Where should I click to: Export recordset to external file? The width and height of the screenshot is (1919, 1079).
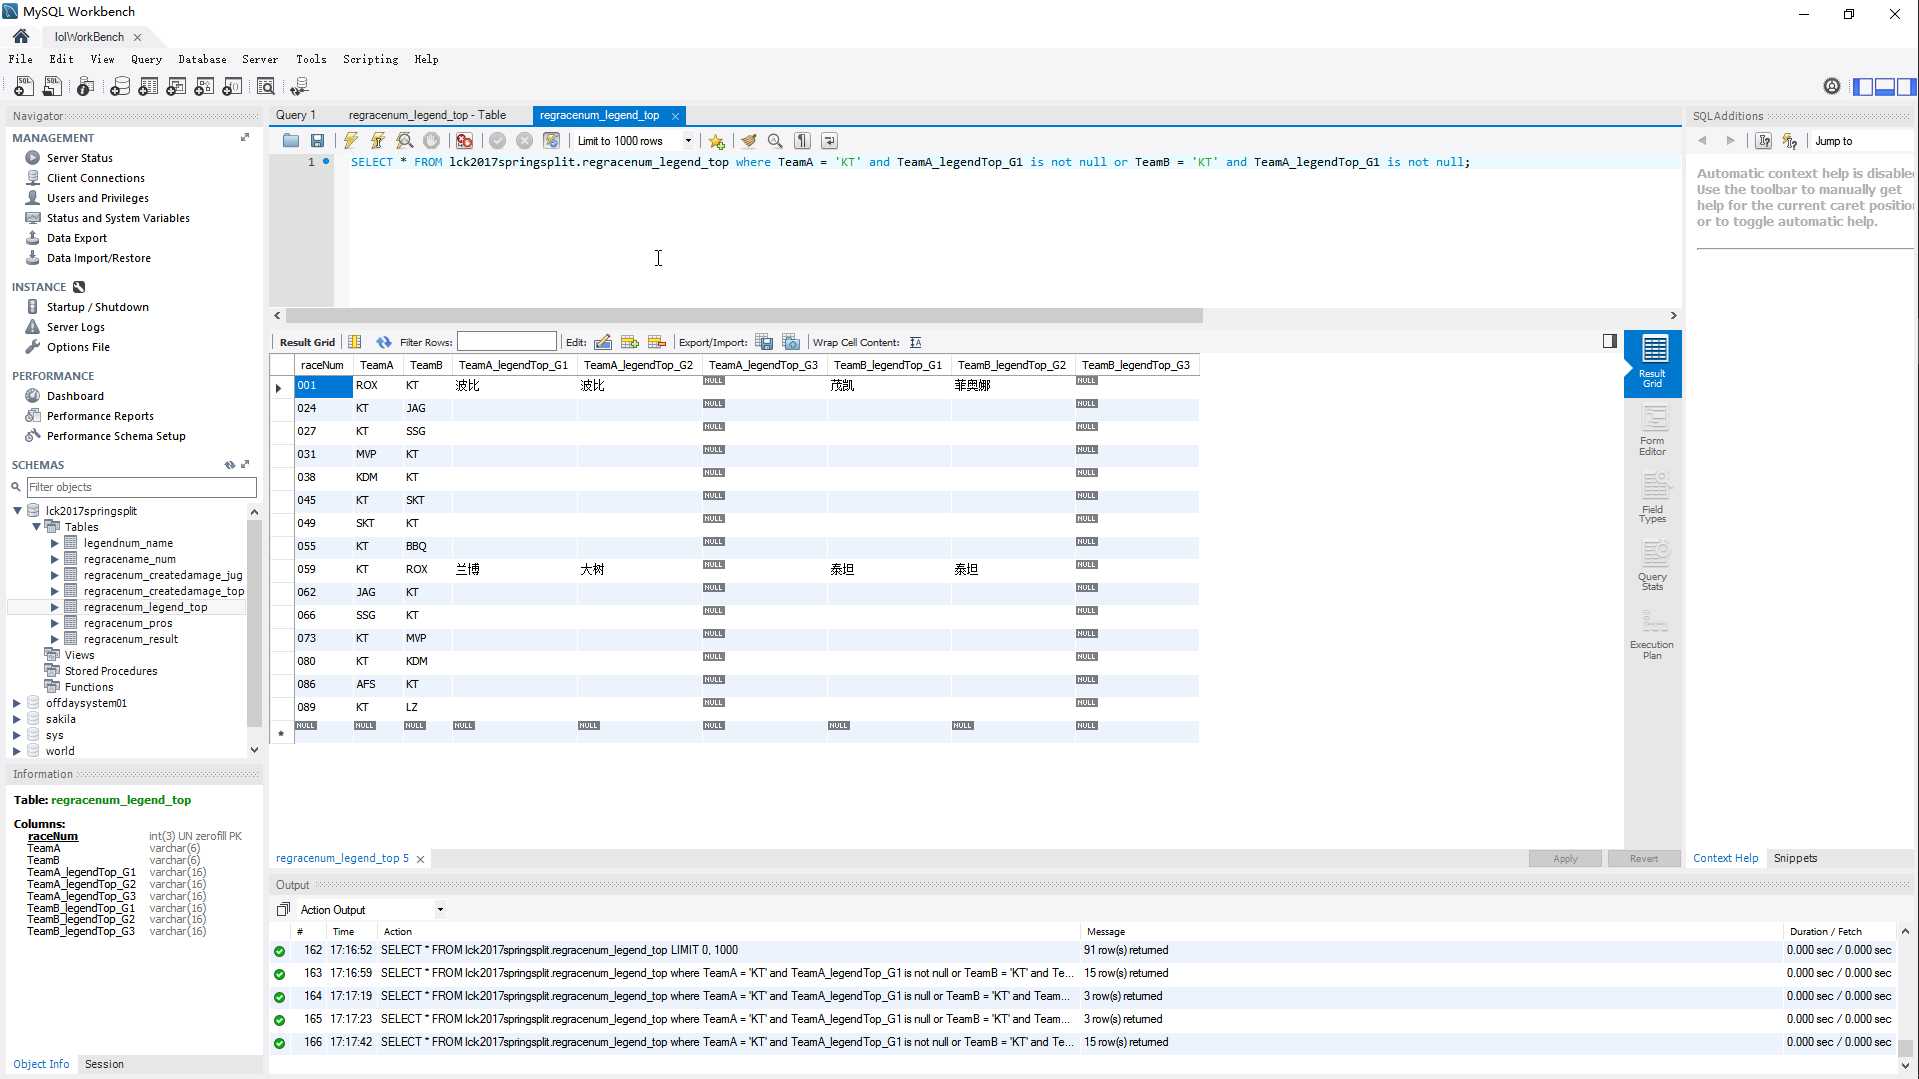(x=764, y=342)
